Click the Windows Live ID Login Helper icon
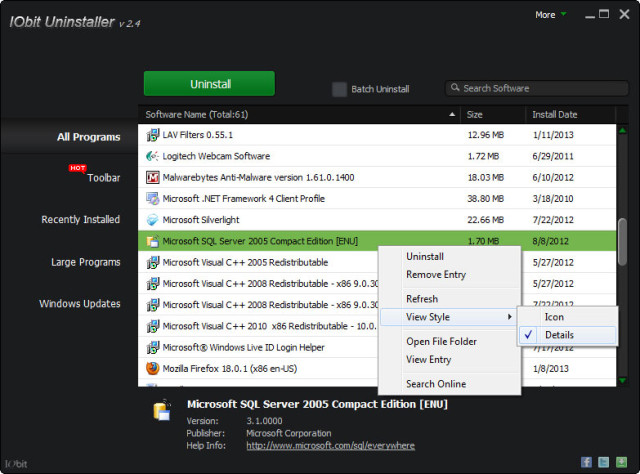Screen dimensions: 640x474 tap(153, 347)
